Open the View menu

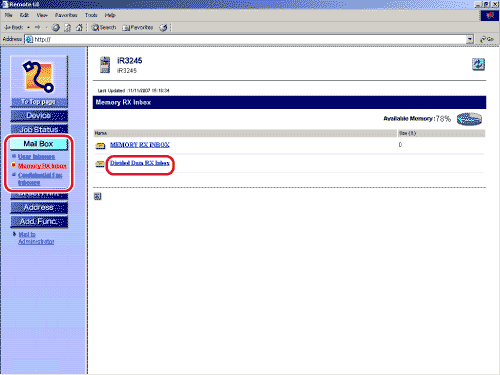tap(42, 15)
